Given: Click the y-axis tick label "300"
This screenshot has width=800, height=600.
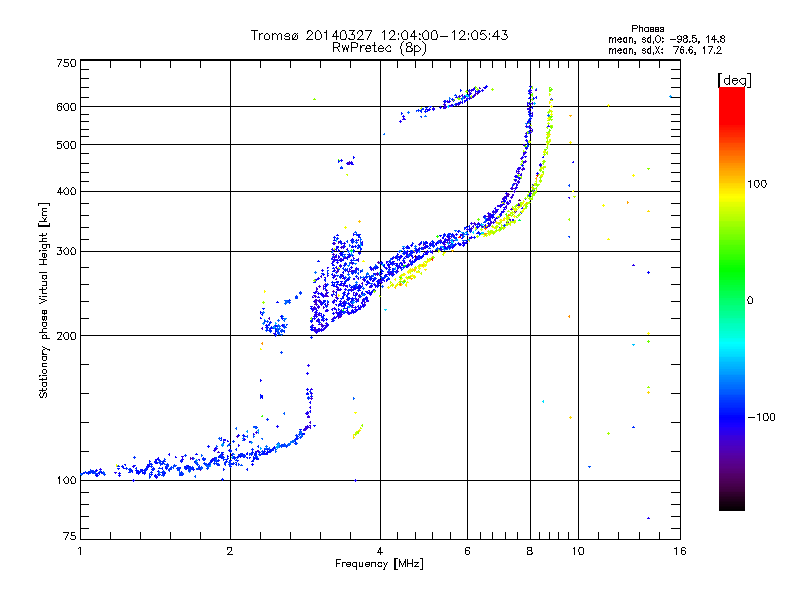Looking at the screenshot, I should coord(66,252).
